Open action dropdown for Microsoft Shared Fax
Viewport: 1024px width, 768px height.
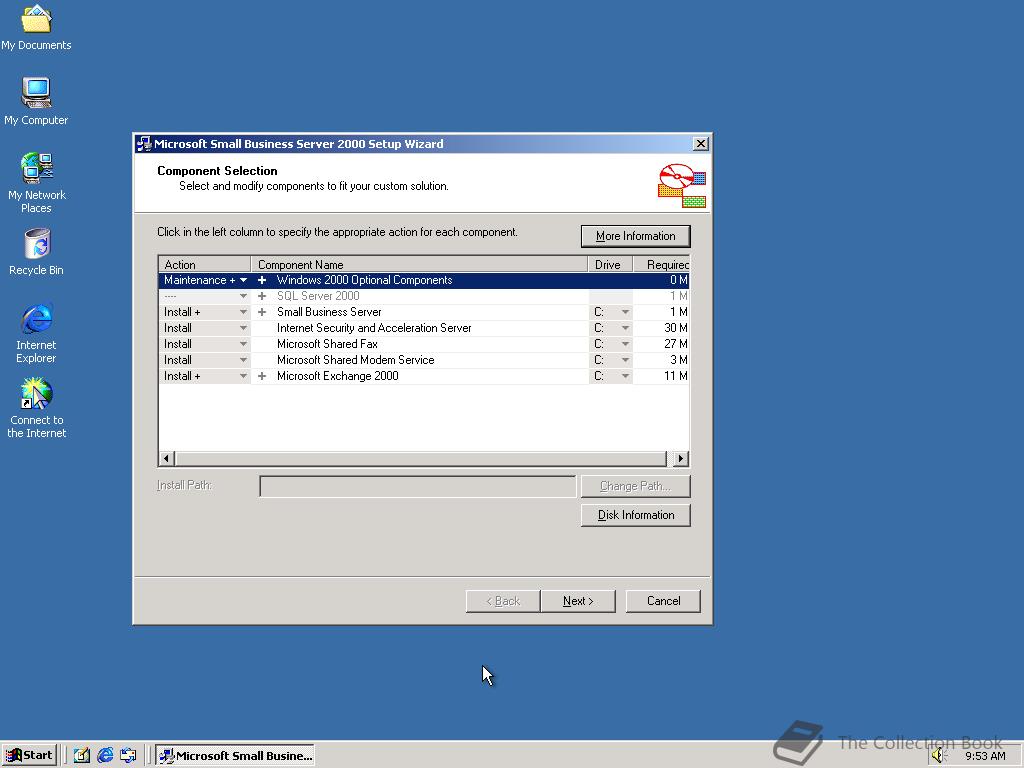pos(243,344)
